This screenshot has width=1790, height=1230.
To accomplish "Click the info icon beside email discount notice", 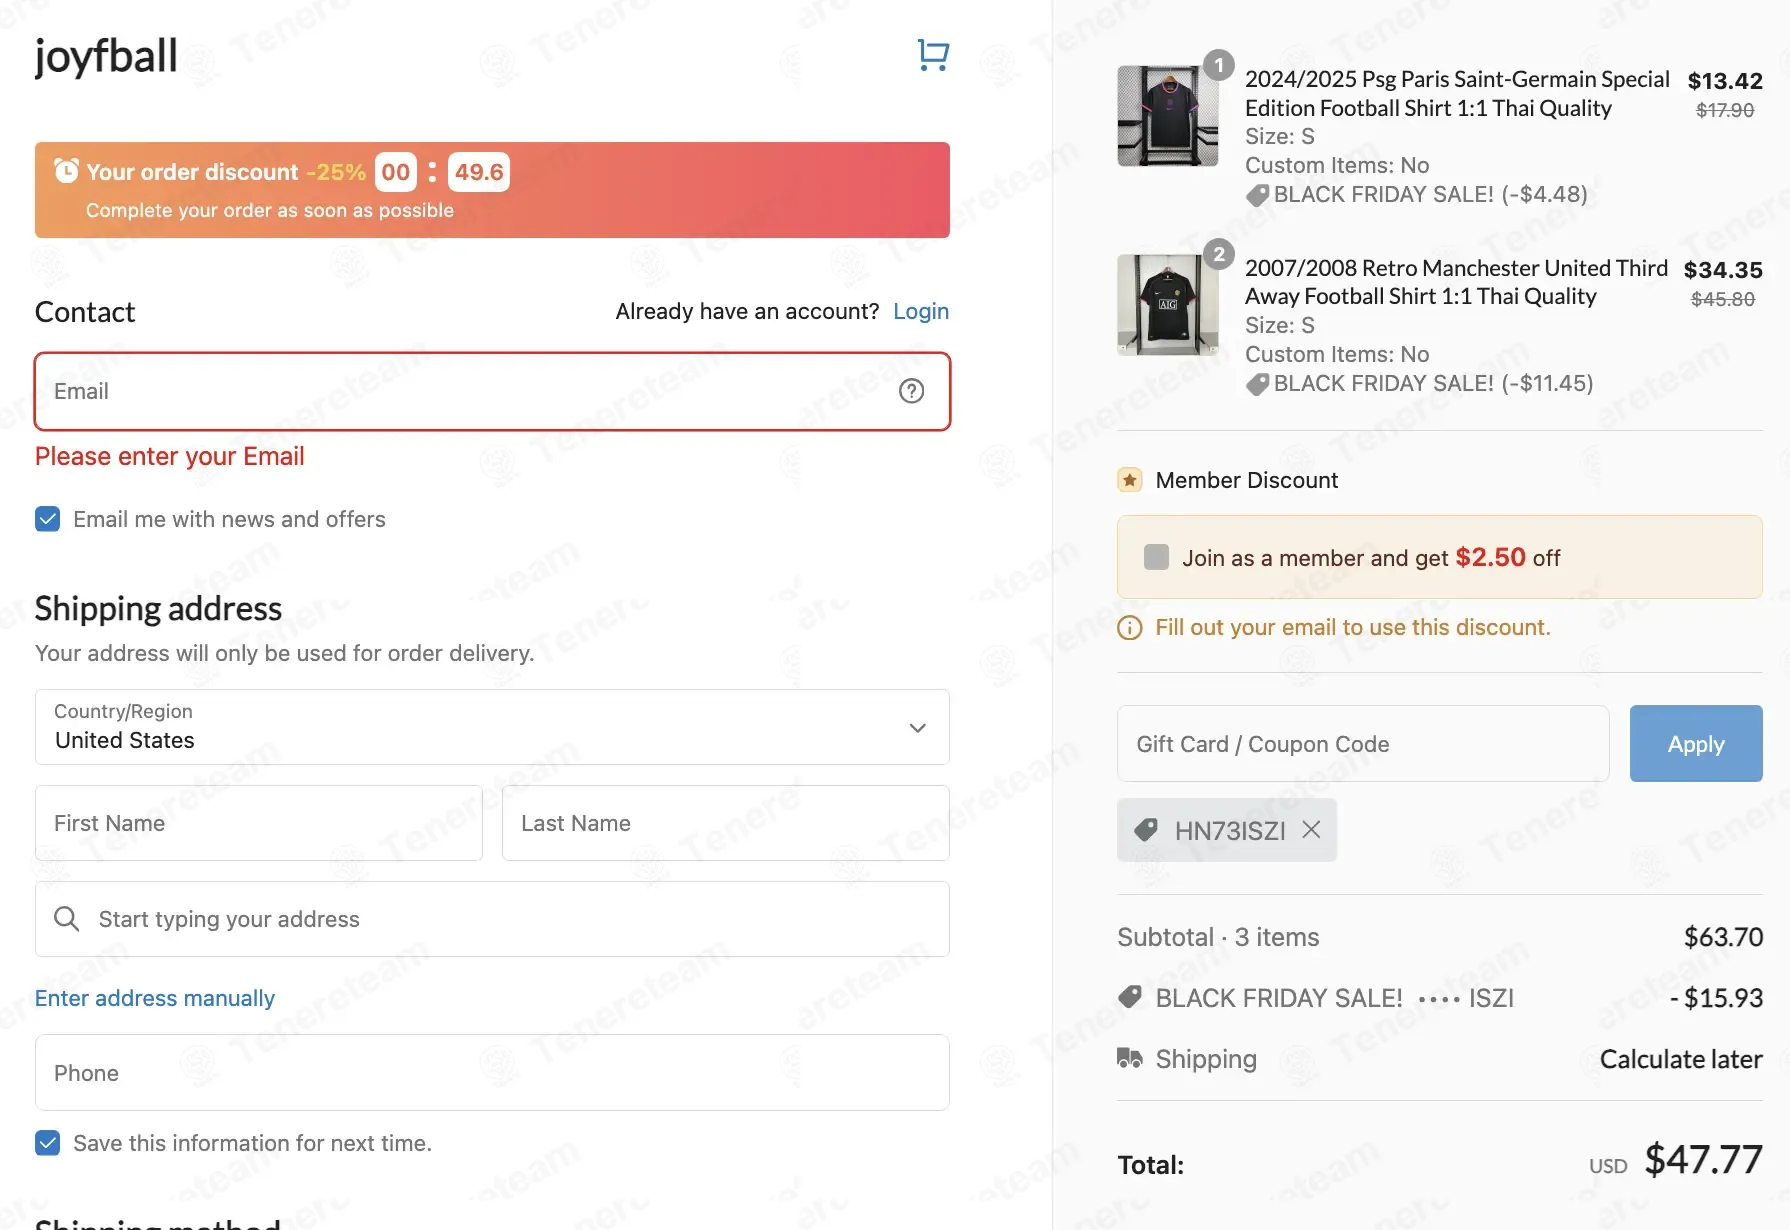I will [1130, 628].
